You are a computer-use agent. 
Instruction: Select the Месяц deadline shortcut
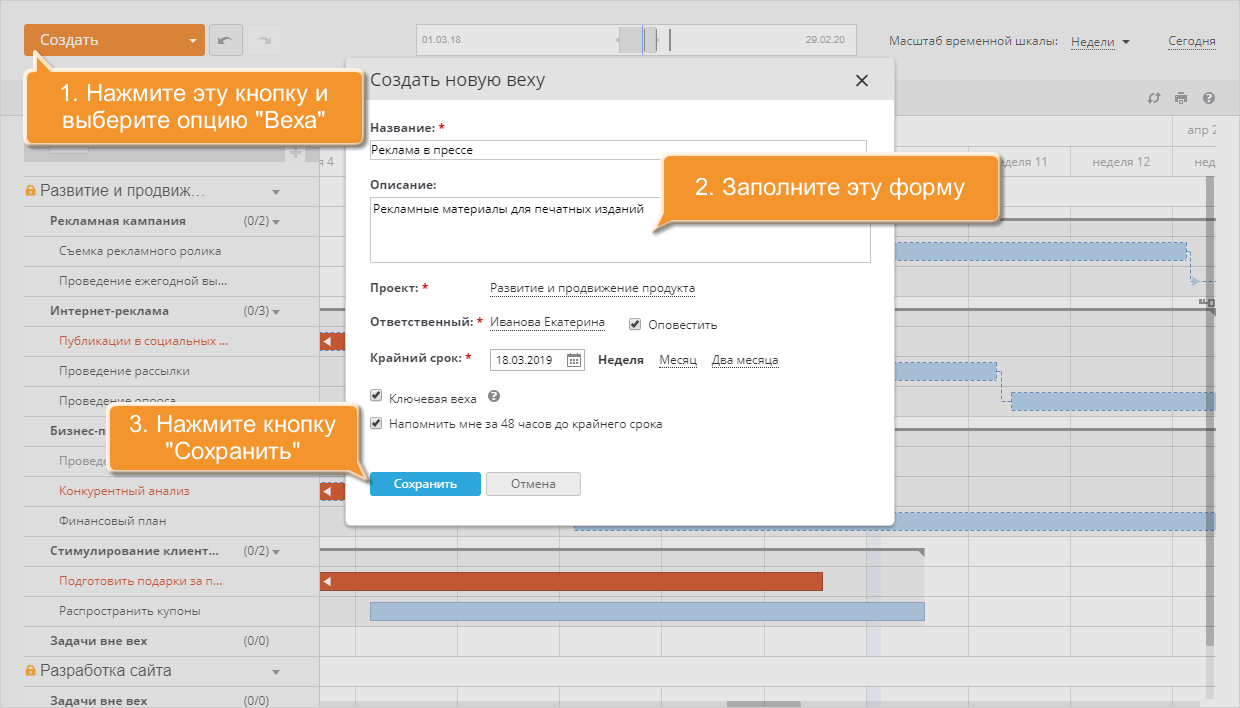[678, 360]
